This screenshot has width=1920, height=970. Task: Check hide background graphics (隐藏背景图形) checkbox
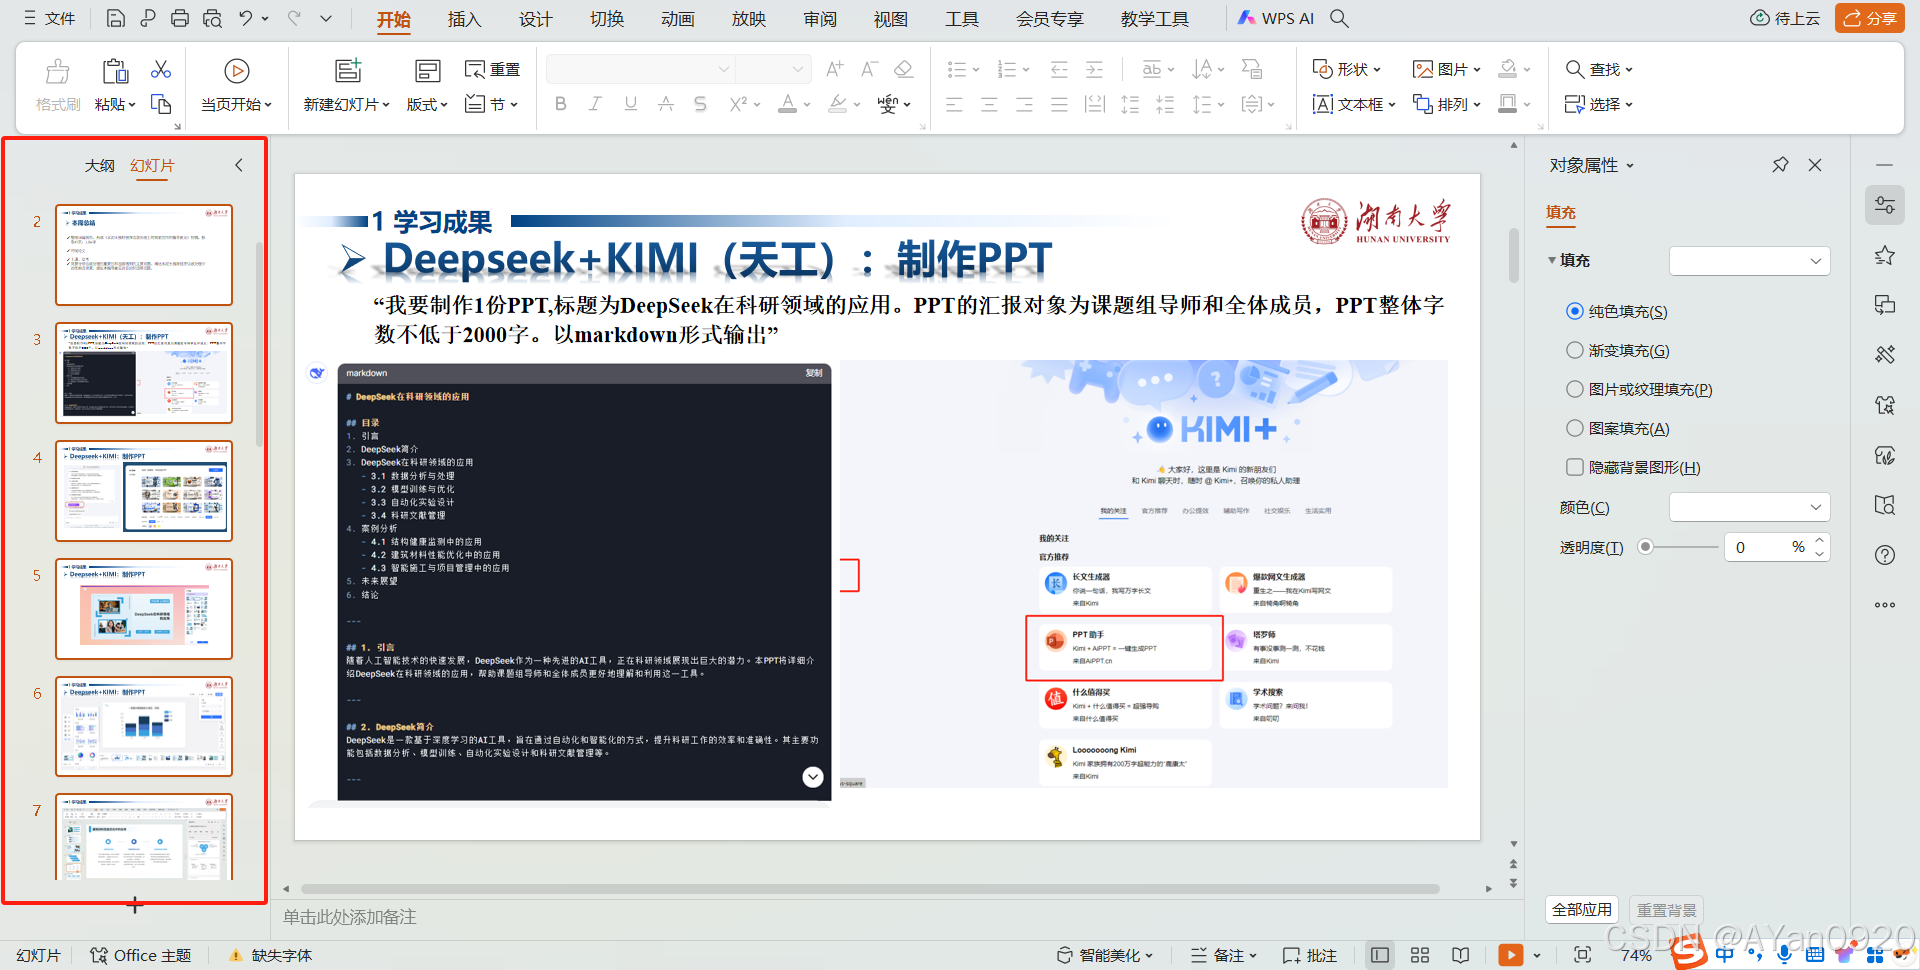[x=1575, y=467]
